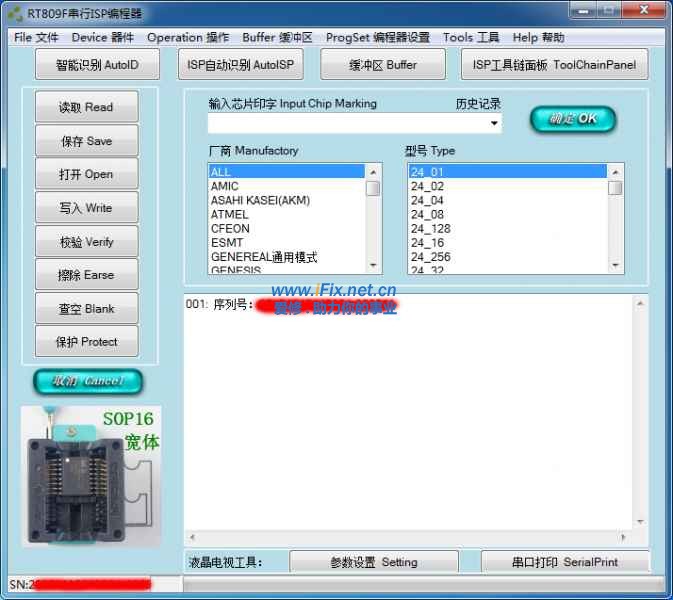Open the ISP ToolChainPanel
Screen dimensions: 673x600
click(553, 65)
